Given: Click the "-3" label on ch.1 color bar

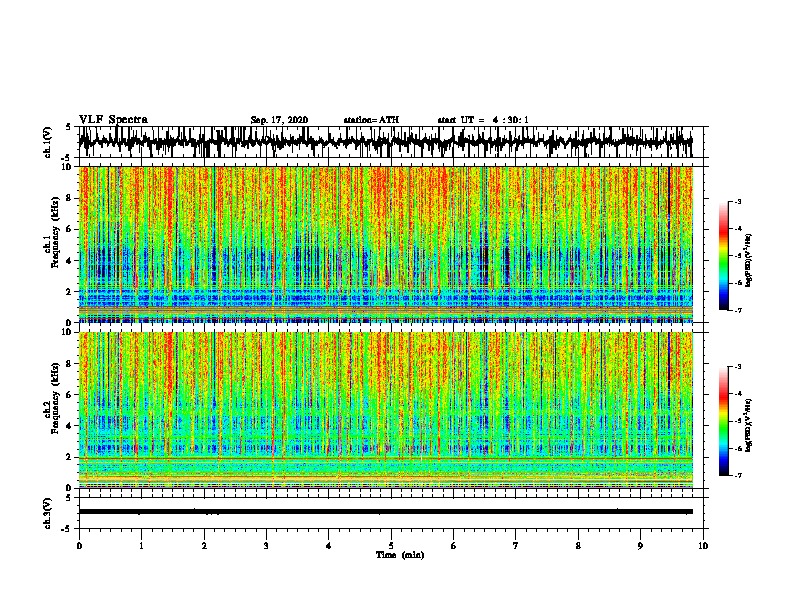Looking at the screenshot, I should pos(738,202).
